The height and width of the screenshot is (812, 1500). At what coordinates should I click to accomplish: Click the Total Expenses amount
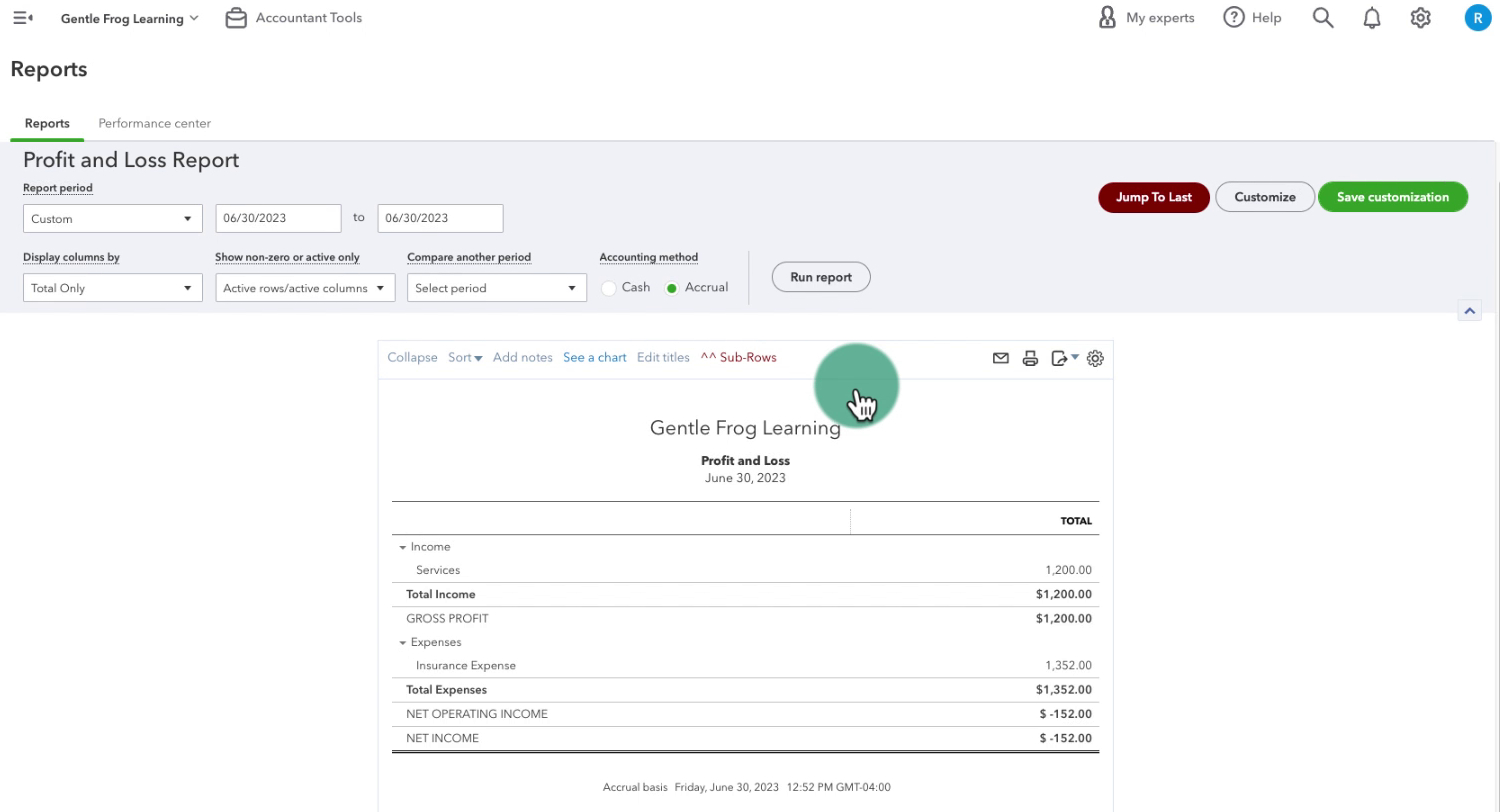click(x=1064, y=690)
